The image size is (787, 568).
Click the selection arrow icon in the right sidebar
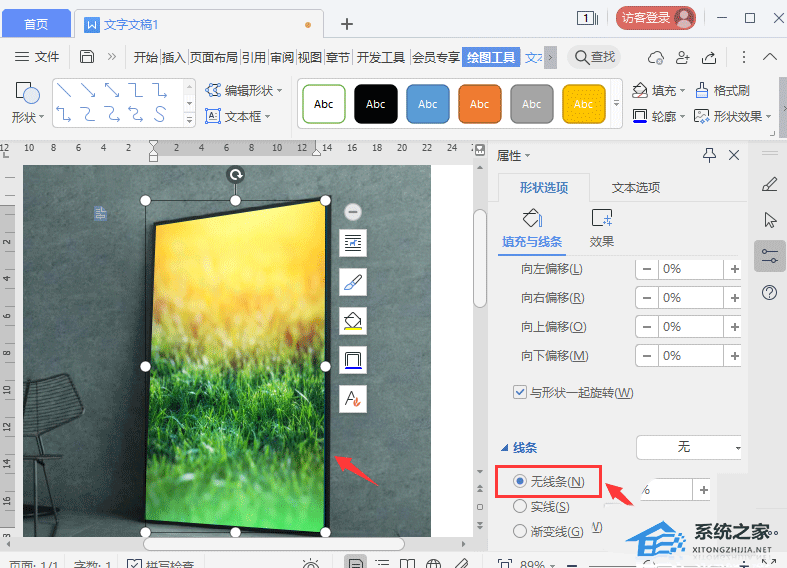tap(769, 220)
